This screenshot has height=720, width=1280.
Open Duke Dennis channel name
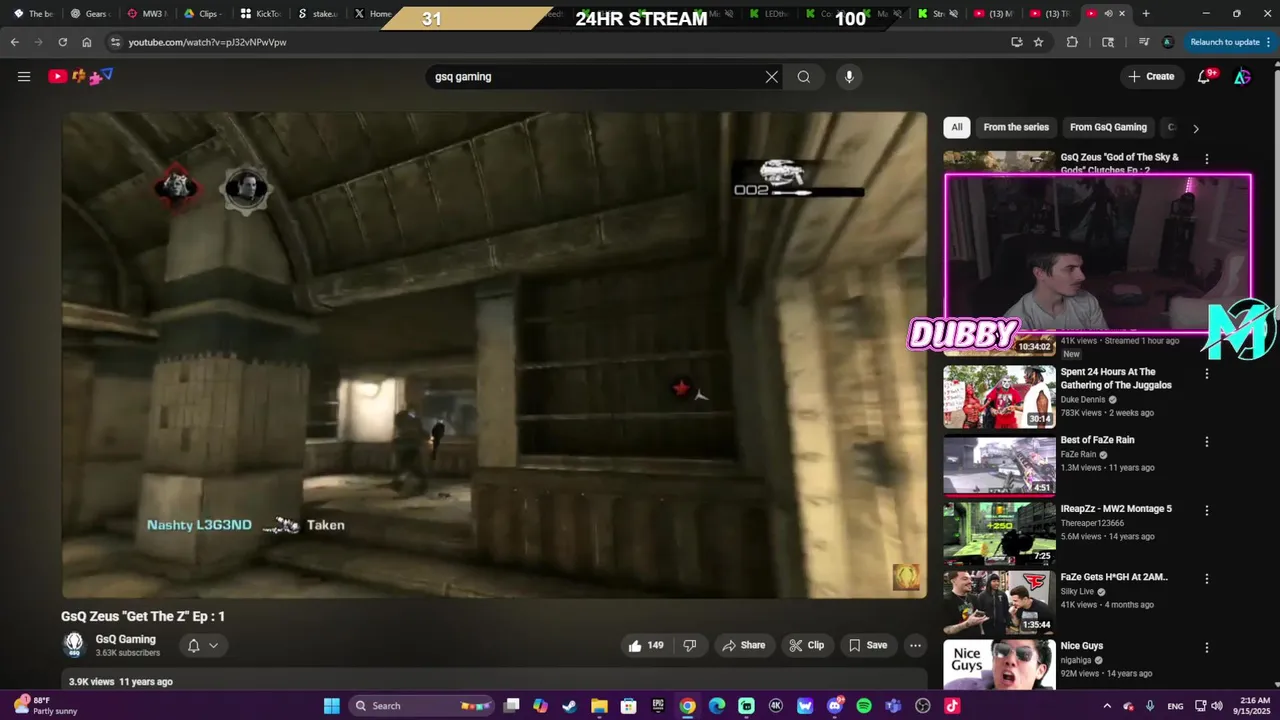[1083, 399]
